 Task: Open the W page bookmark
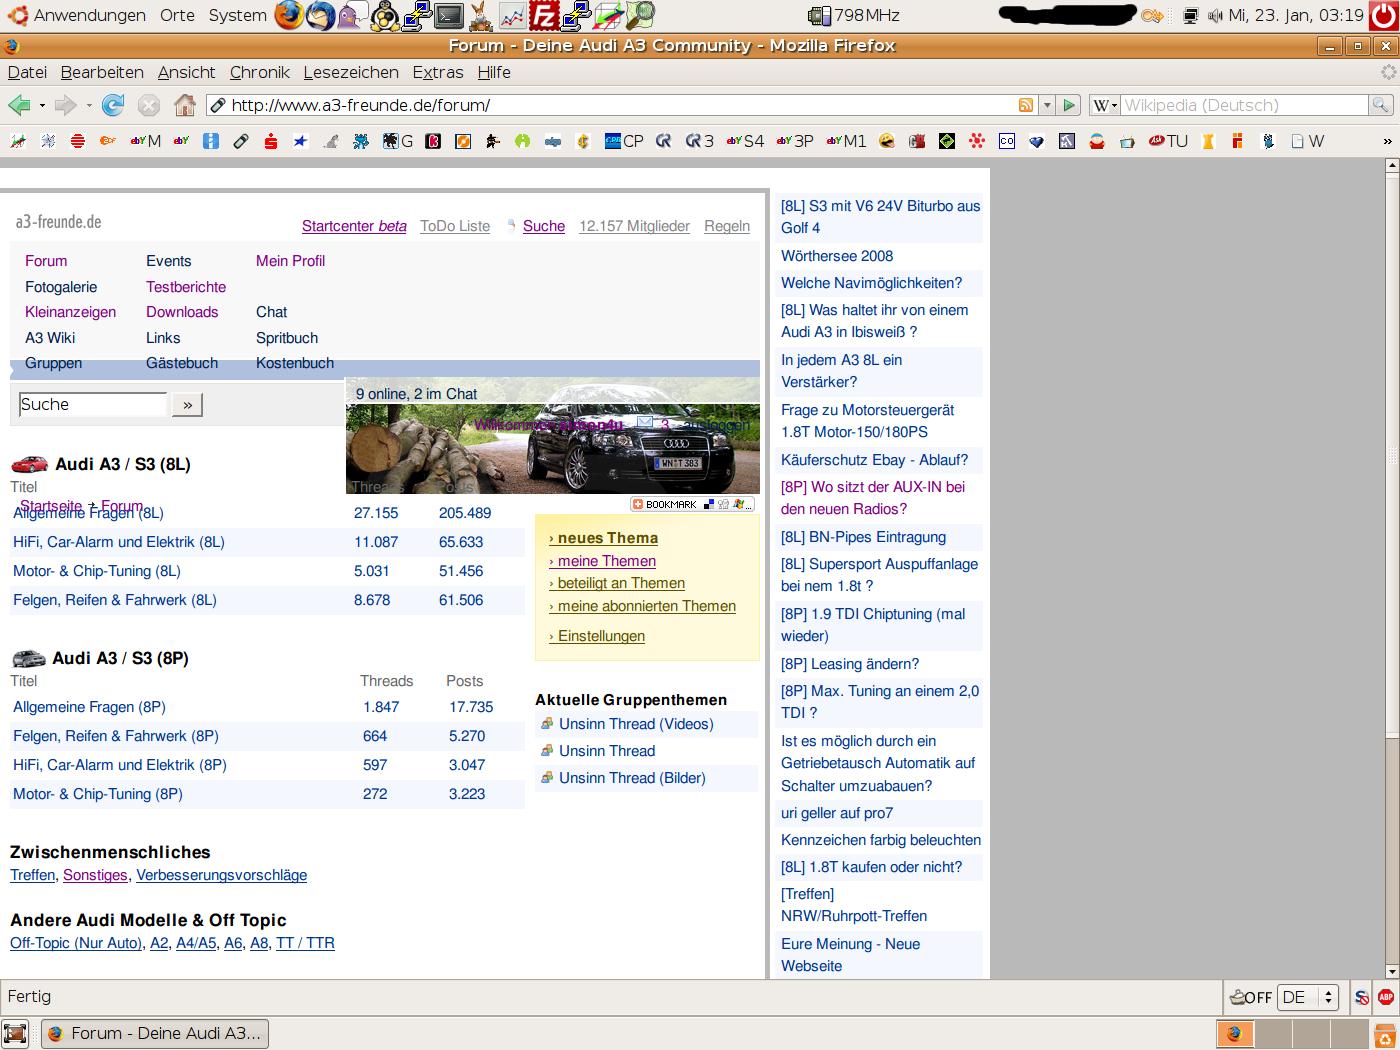click(1307, 141)
